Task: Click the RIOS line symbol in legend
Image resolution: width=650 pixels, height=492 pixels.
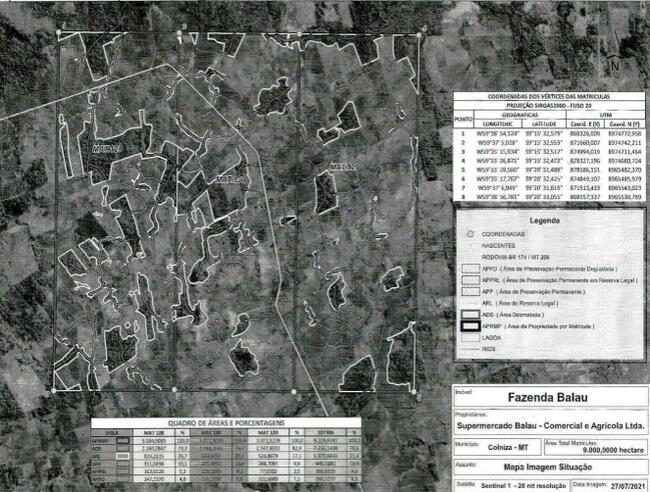Action: coord(471,351)
